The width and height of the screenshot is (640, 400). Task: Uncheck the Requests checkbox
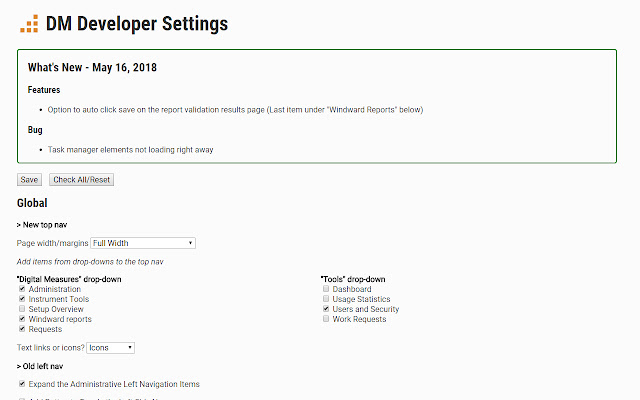click(x=22, y=329)
